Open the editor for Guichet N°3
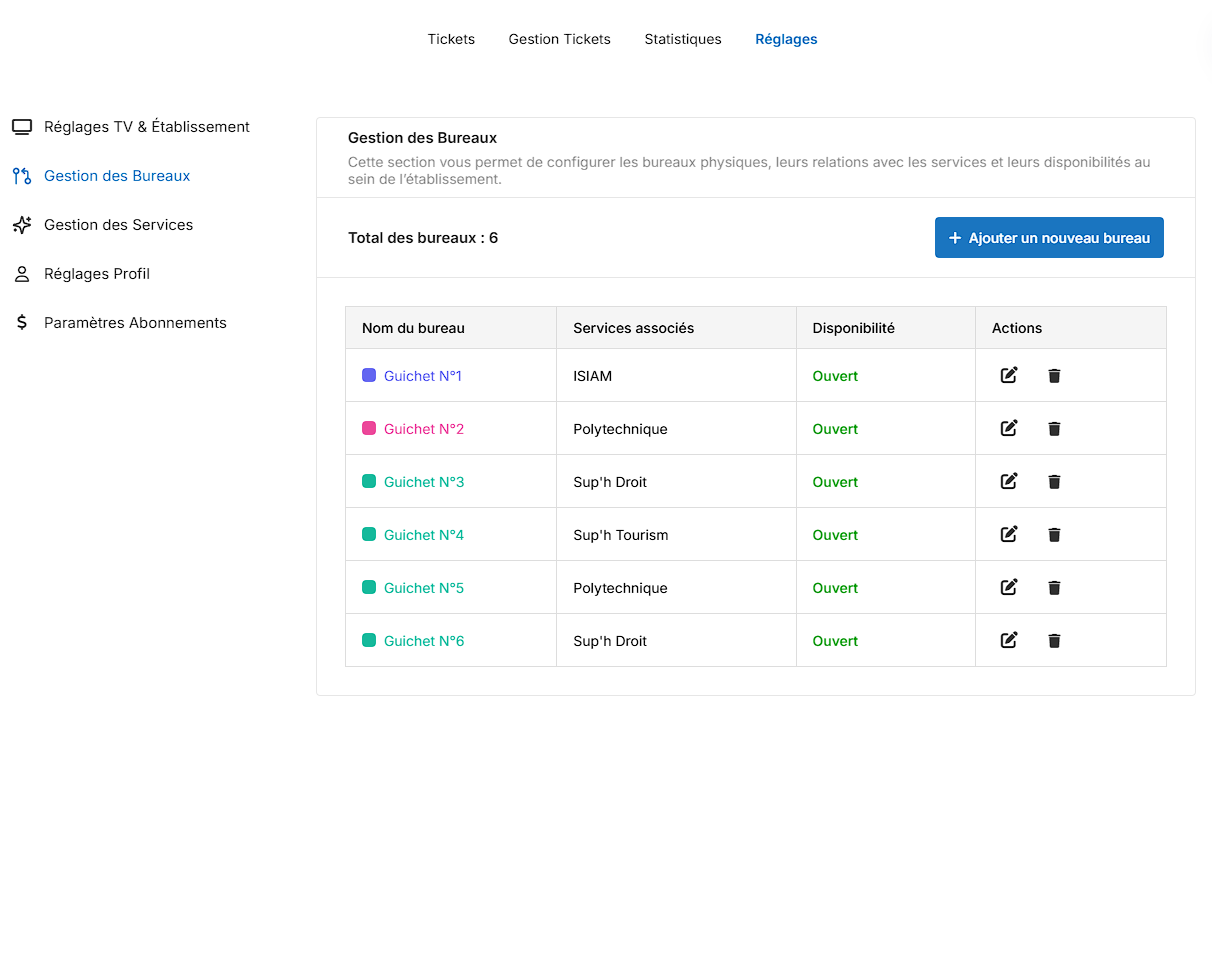The image size is (1212, 958). point(1009,481)
